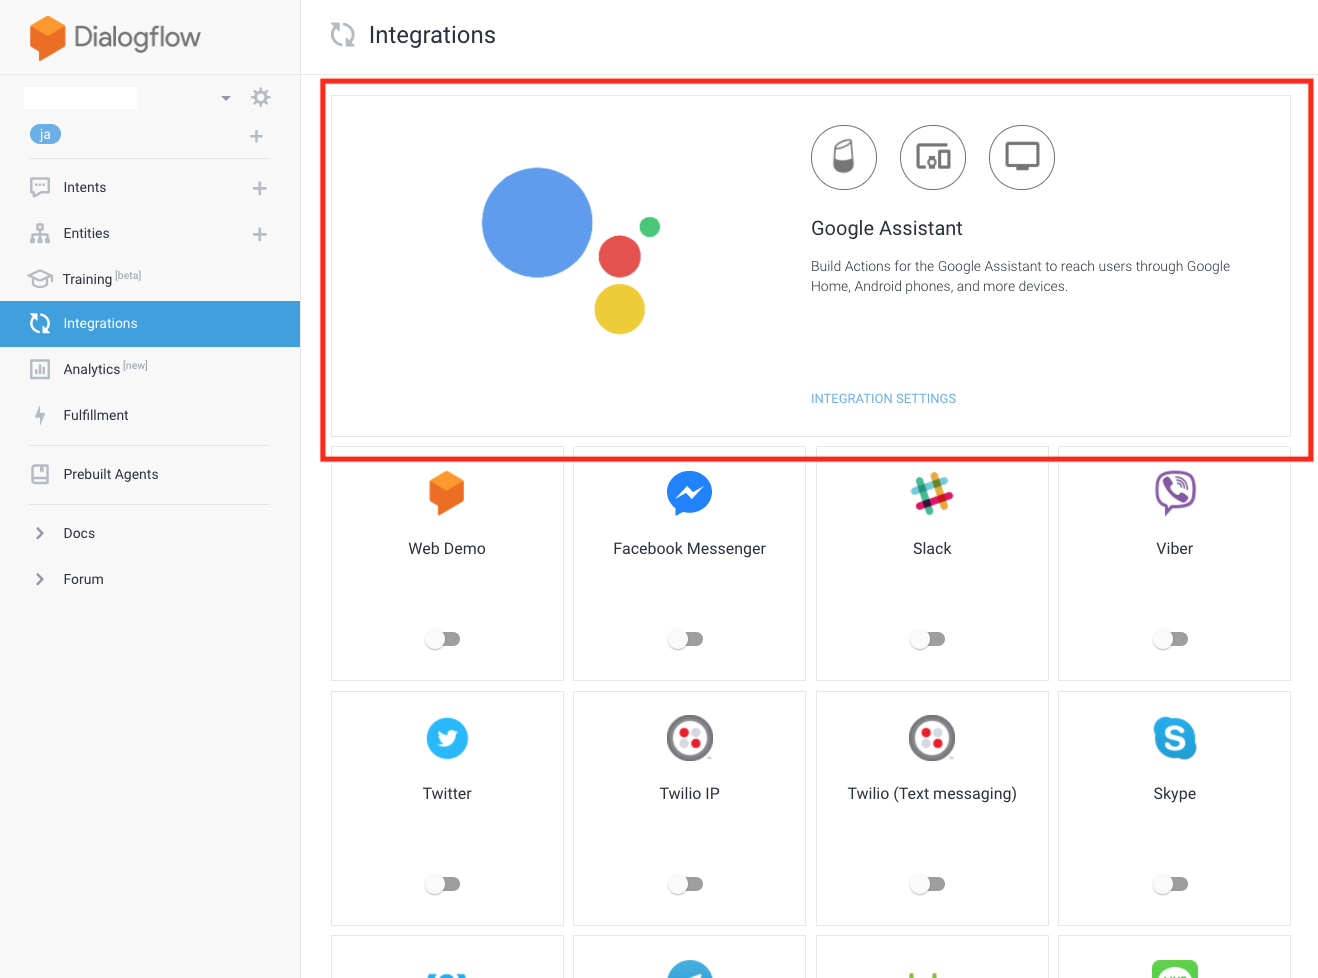Enable the Twitter integration toggle
Screen dimensions: 1318x978
coord(442,884)
